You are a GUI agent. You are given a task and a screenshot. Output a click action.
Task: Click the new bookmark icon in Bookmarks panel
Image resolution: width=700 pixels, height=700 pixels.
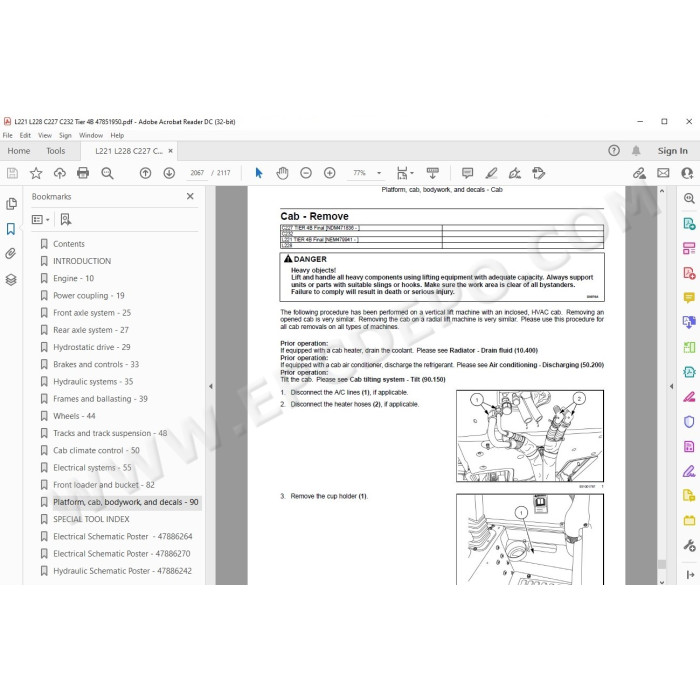coord(66,219)
